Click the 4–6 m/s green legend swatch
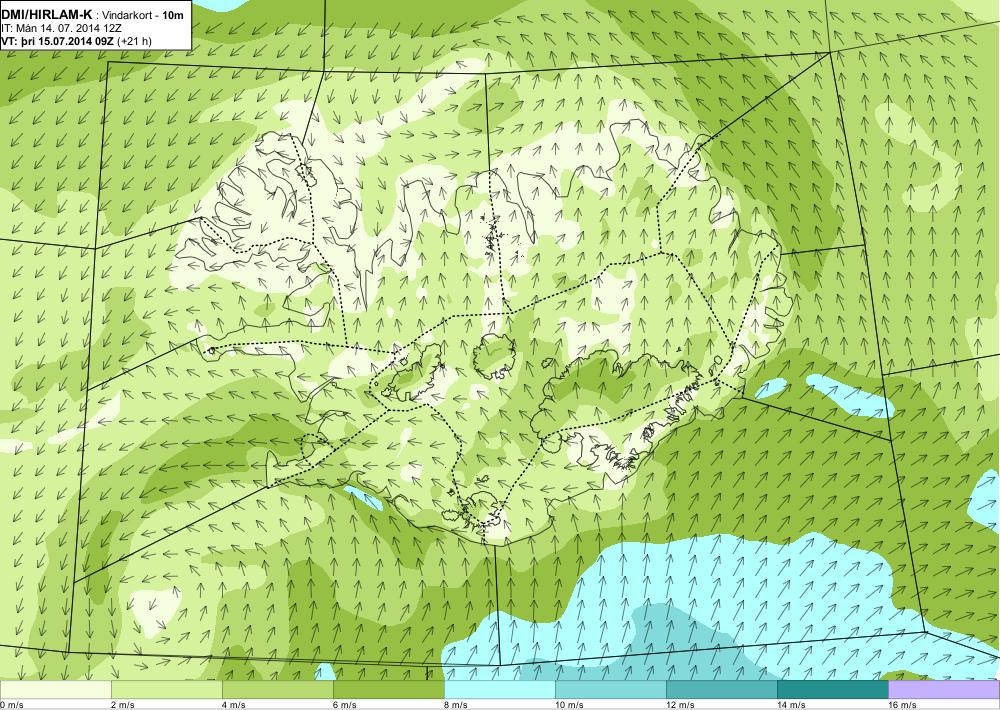1000x710 pixels. pos(277,690)
